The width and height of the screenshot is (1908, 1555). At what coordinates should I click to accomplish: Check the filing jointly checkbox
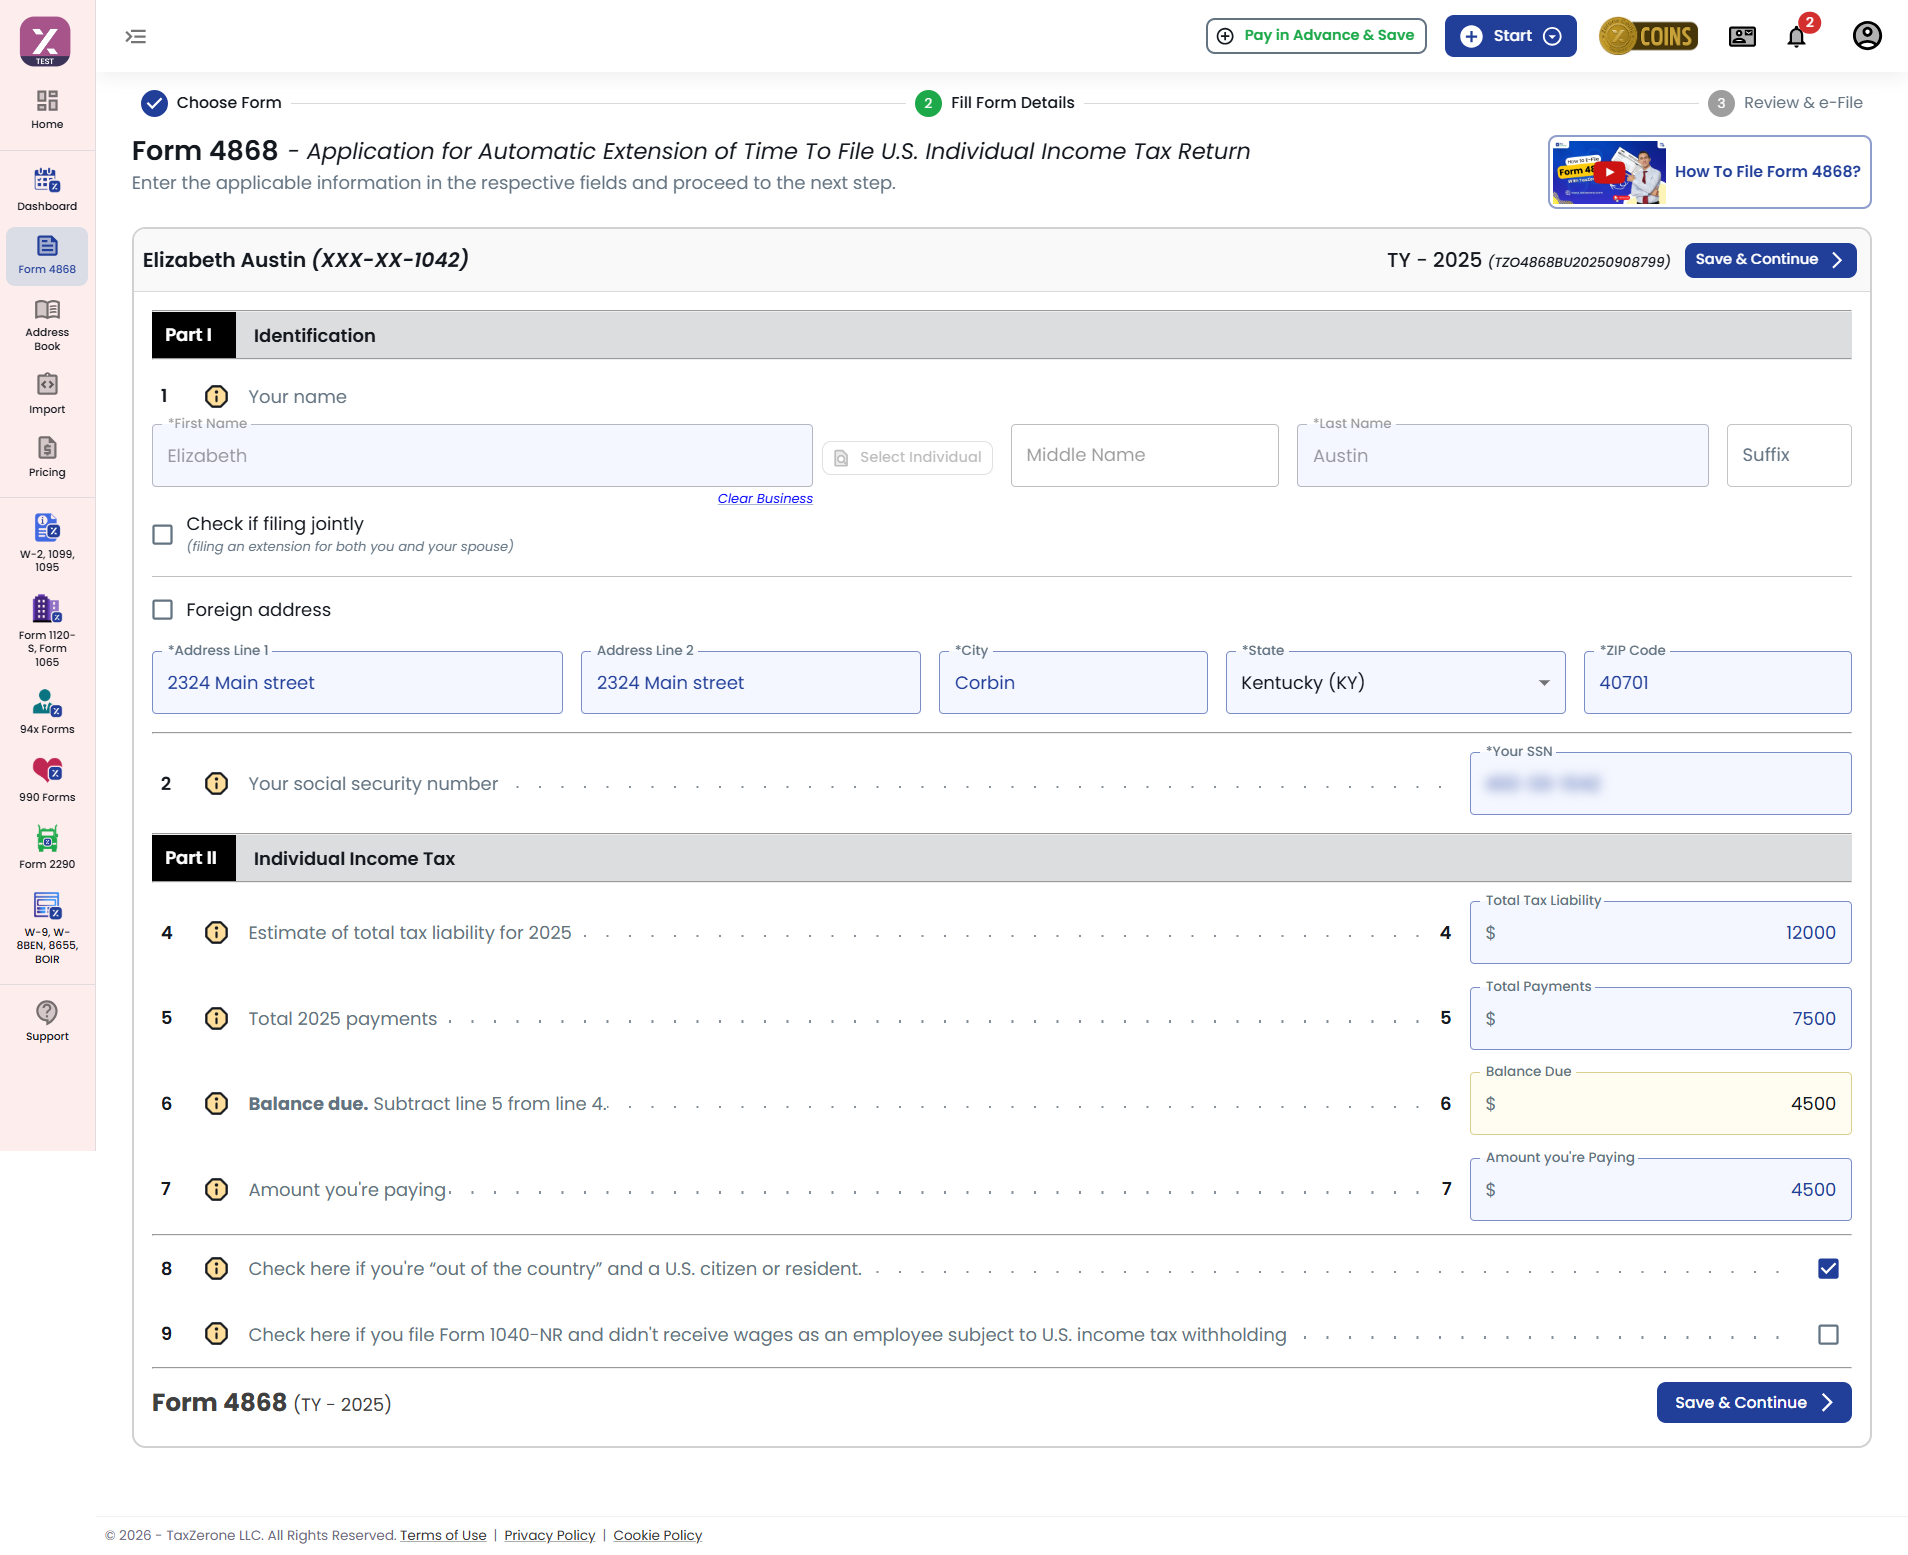[163, 535]
